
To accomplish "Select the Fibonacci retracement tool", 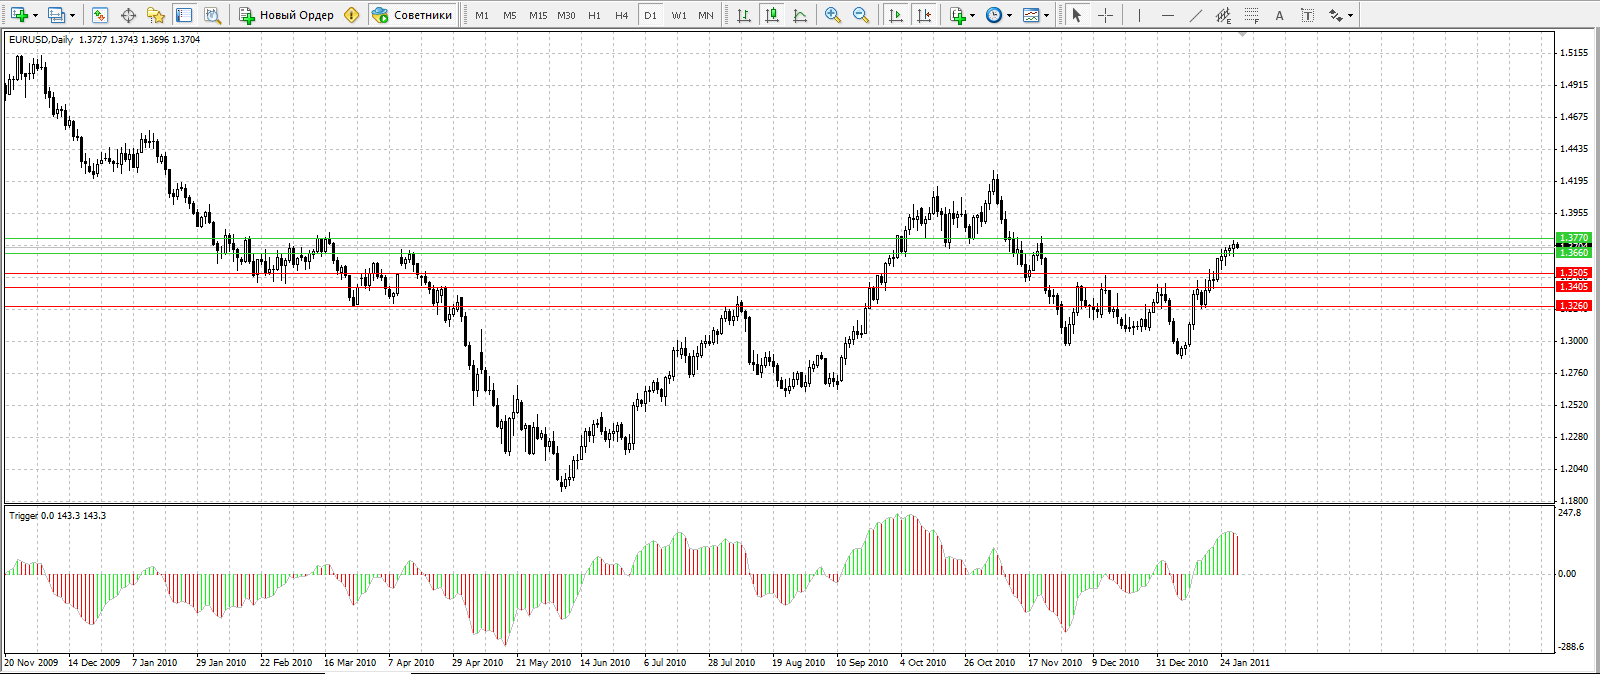I will (1251, 15).
